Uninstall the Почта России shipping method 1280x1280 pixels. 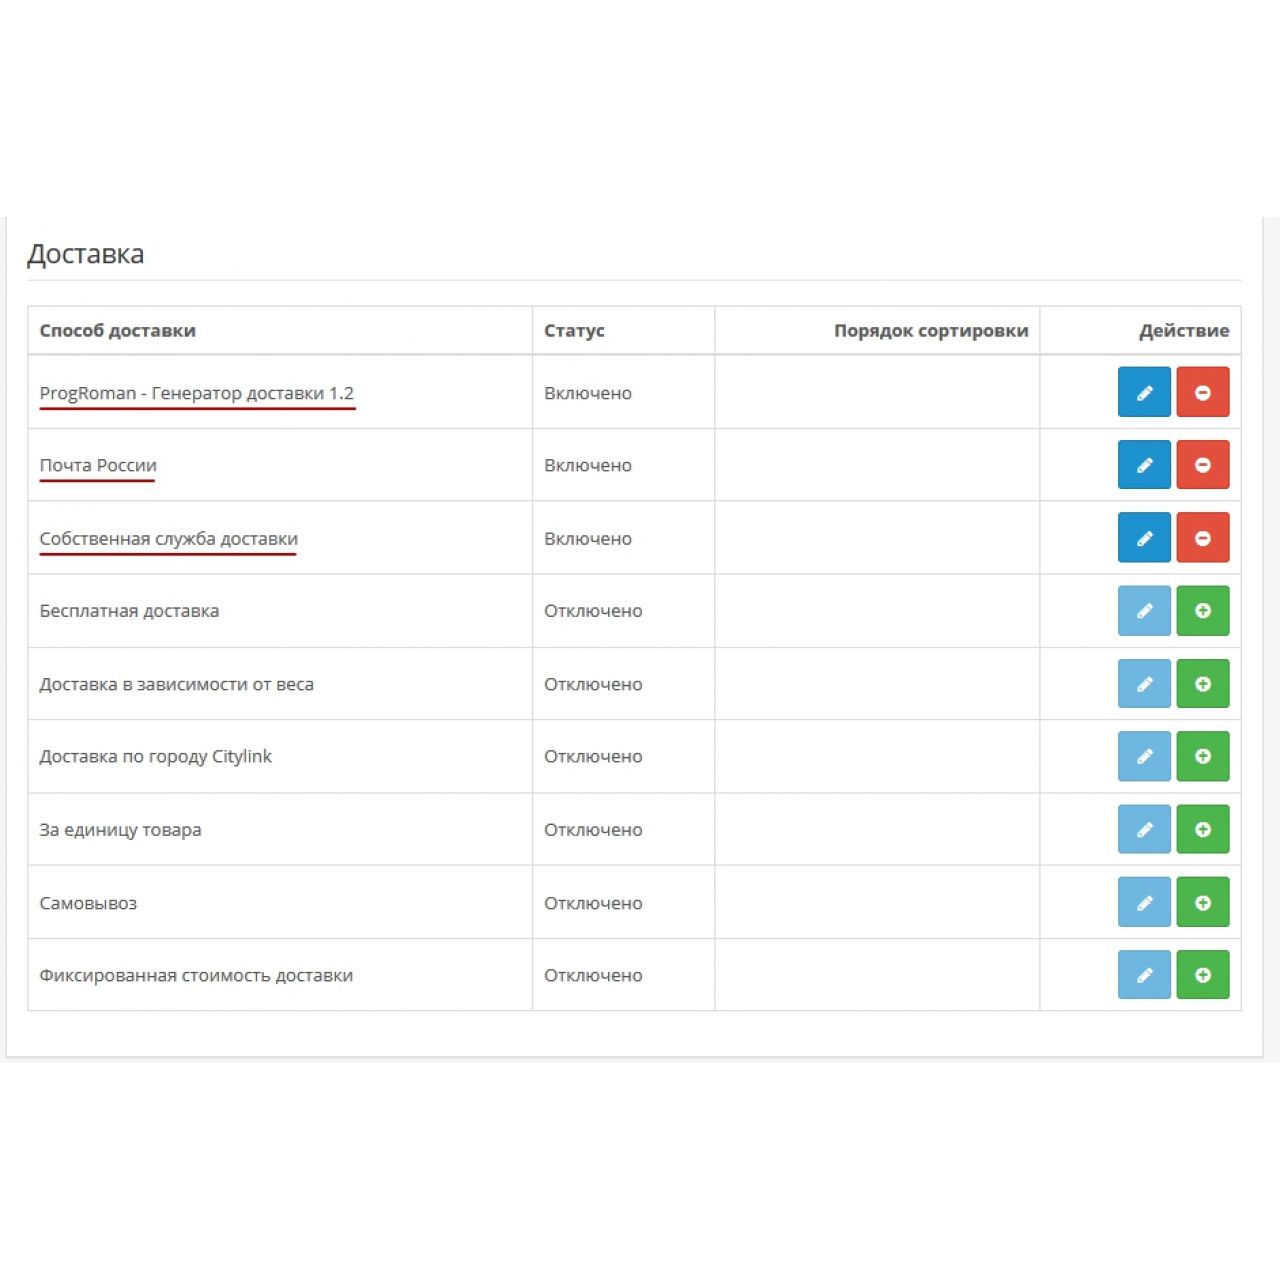coord(1203,465)
